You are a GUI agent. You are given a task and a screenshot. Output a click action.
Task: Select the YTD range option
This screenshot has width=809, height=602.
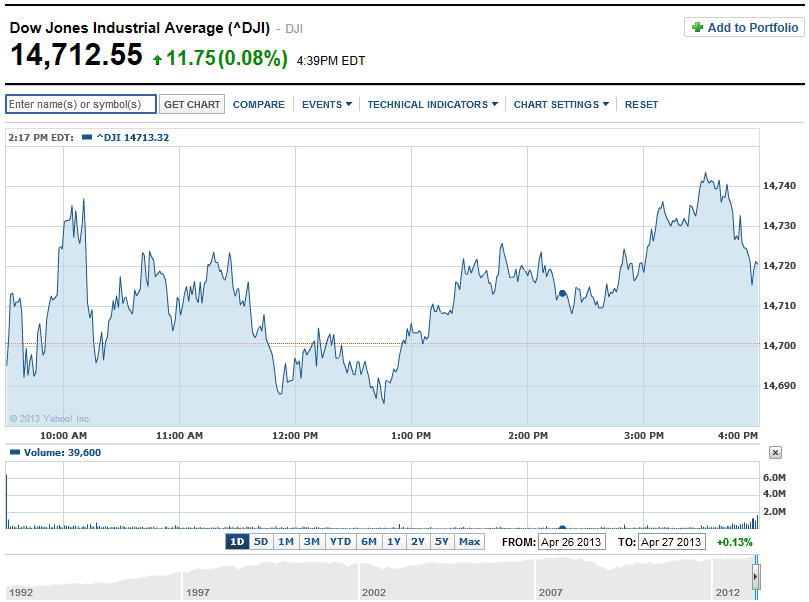pyautogui.click(x=341, y=542)
